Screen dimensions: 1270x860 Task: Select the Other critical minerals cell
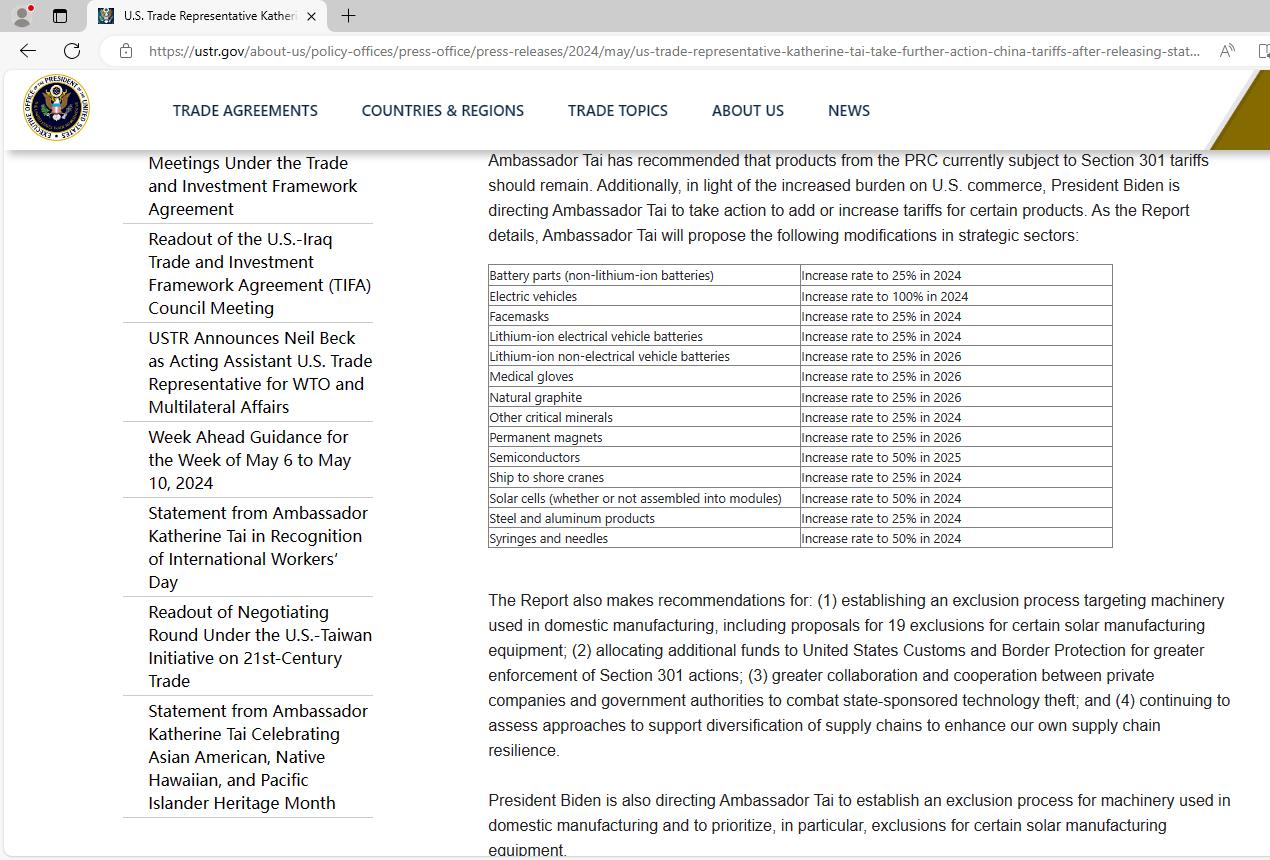(644, 417)
